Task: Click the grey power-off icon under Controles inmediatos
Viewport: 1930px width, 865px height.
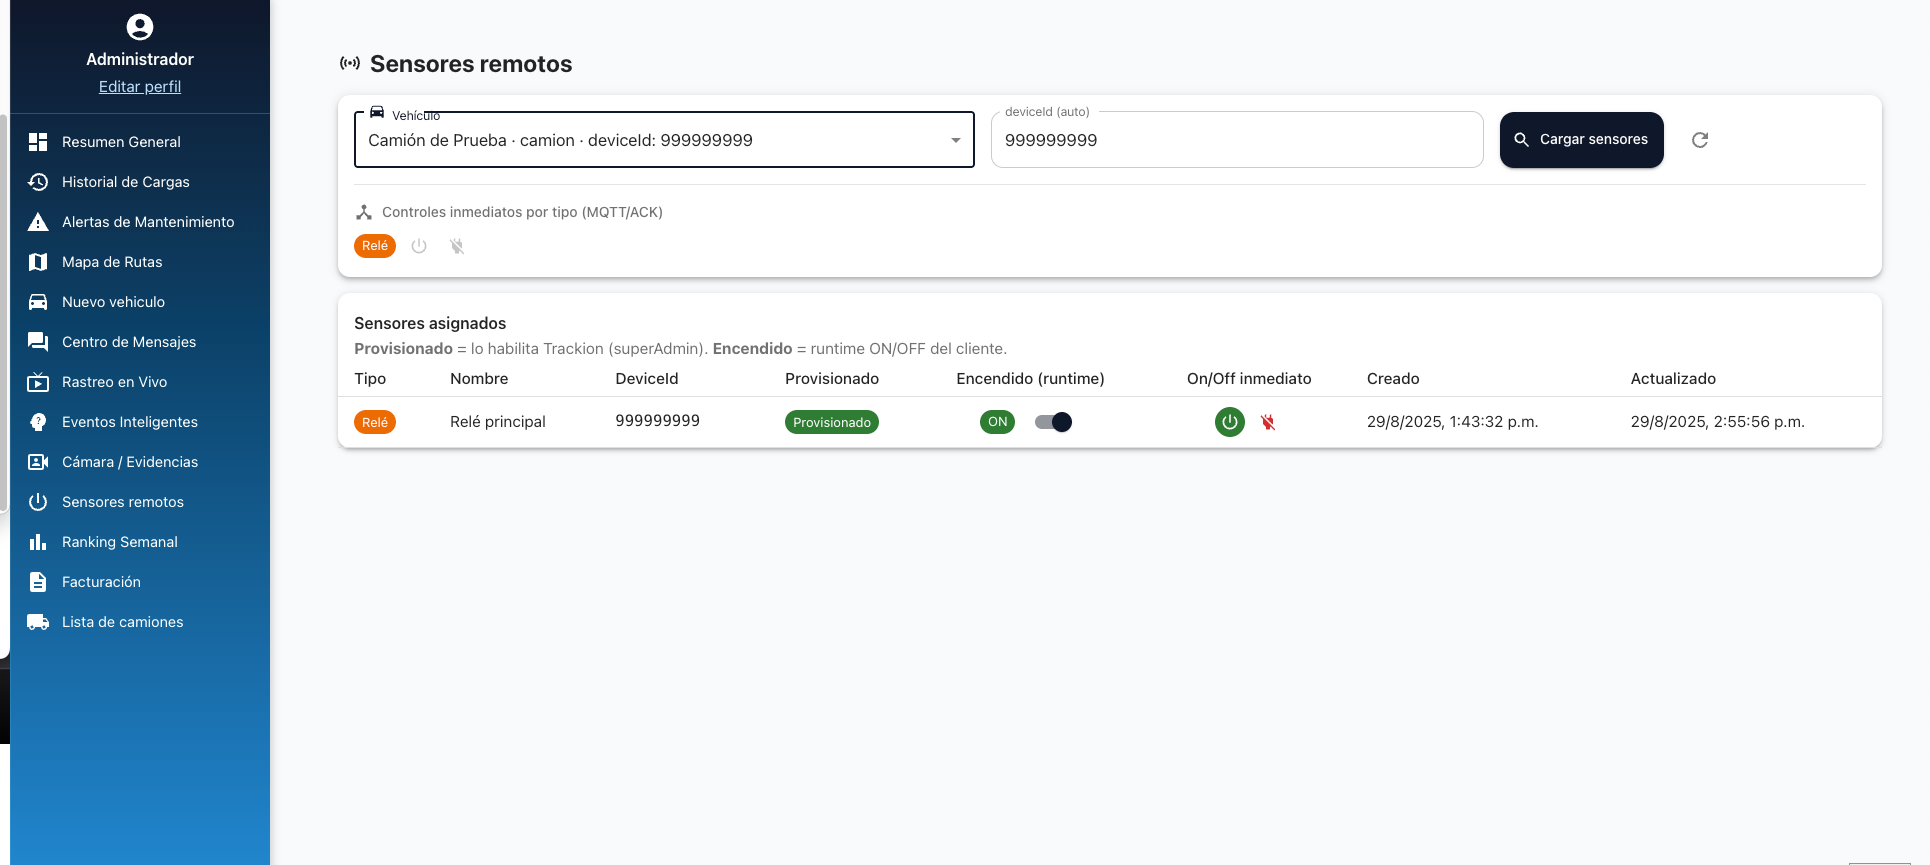Action: [457, 246]
